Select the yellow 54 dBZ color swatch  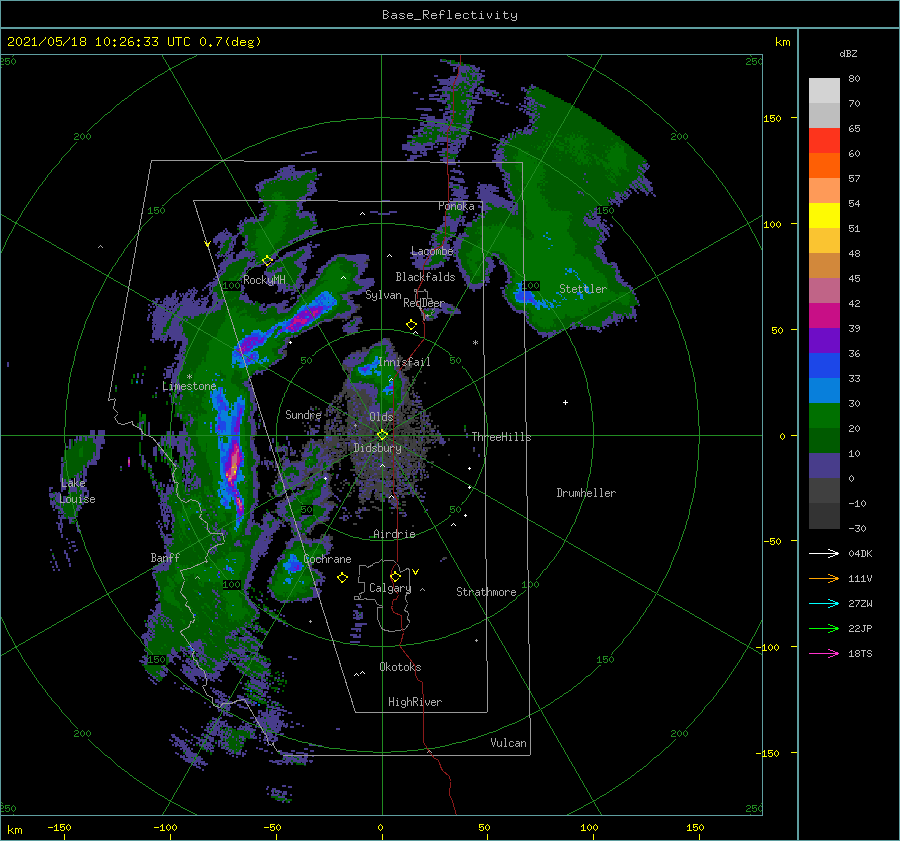pyautogui.click(x=824, y=215)
